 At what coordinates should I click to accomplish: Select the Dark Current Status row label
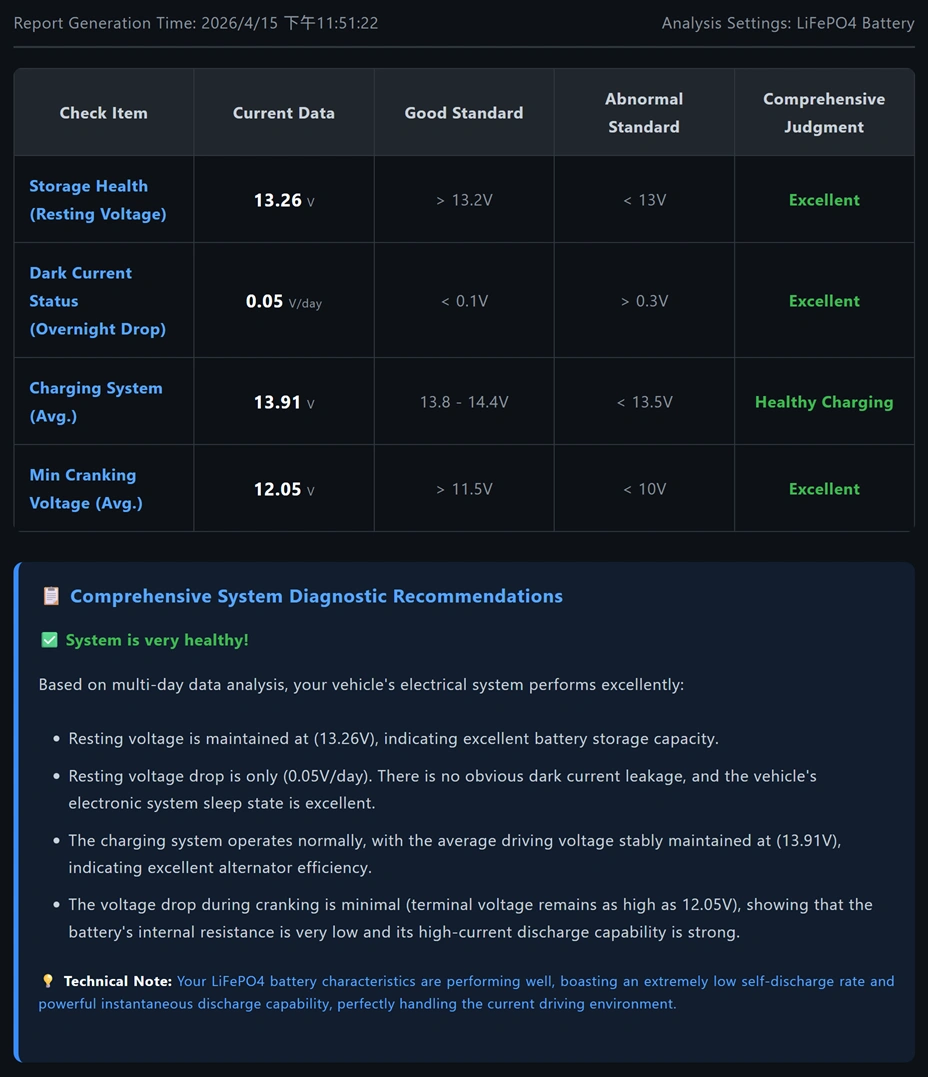click(x=97, y=301)
